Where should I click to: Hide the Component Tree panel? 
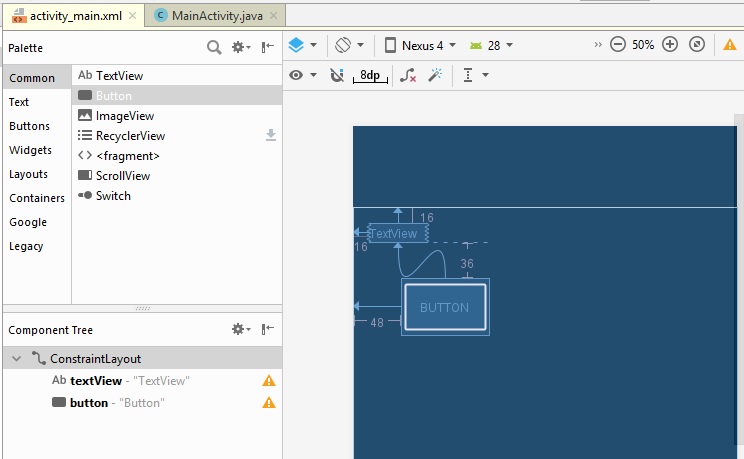268,329
